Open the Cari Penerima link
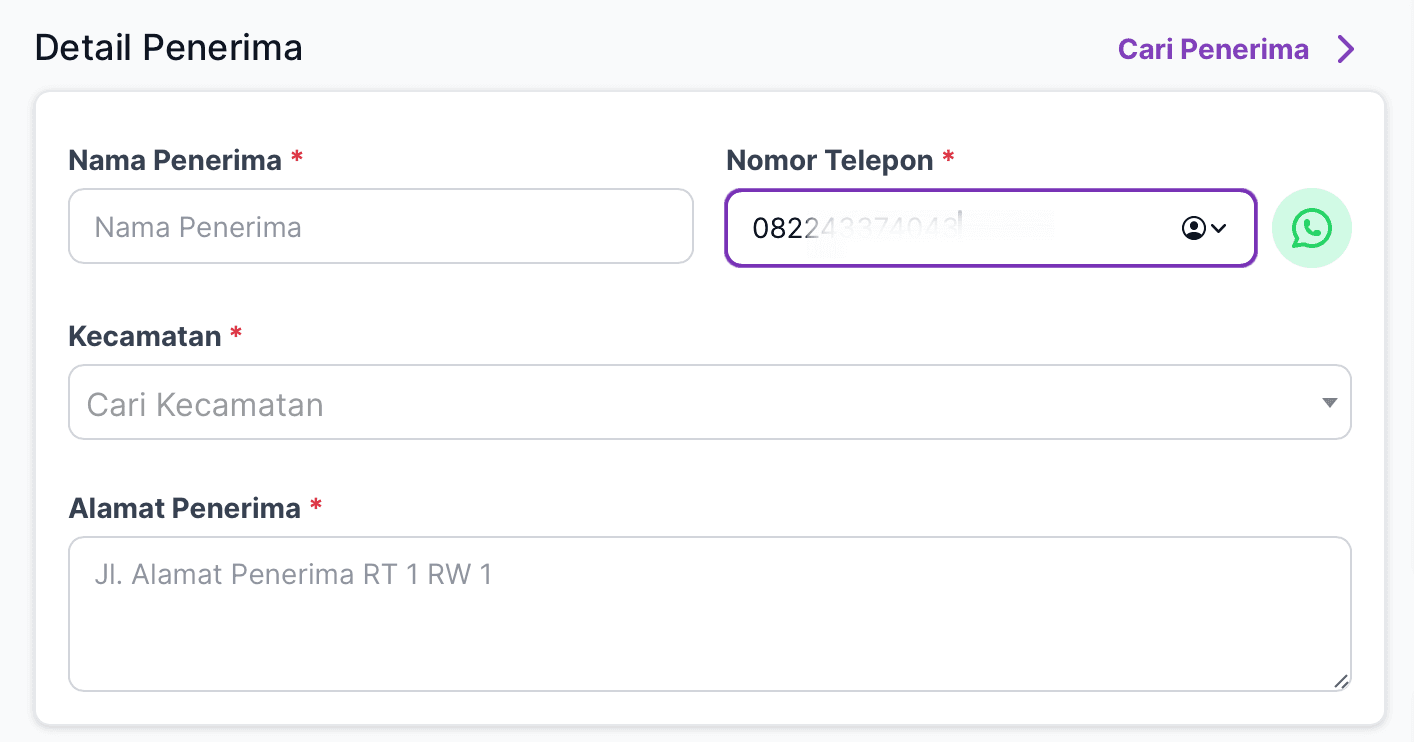The height and width of the screenshot is (742, 1414). pos(1212,49)
